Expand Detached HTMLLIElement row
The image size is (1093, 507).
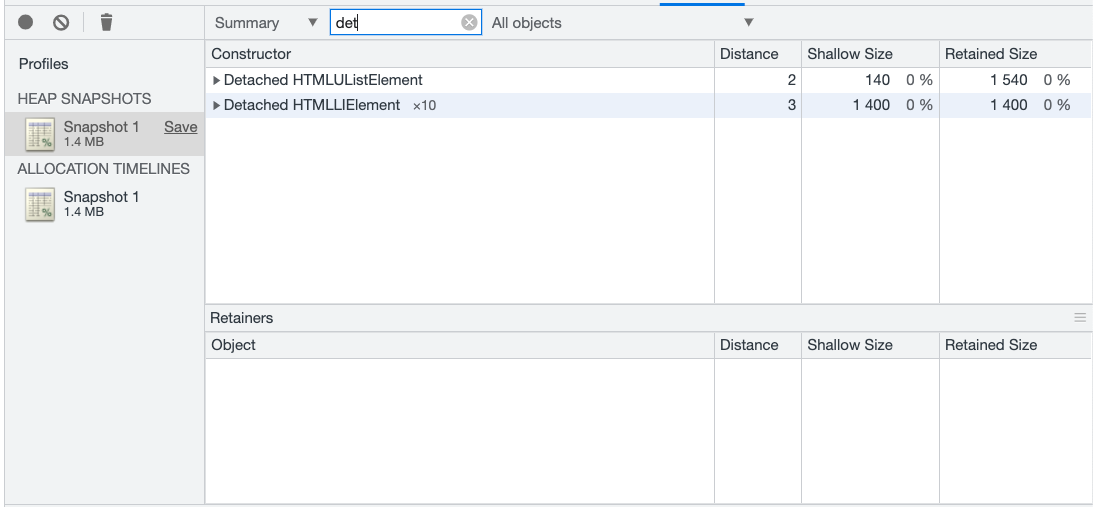click(217, 105)
